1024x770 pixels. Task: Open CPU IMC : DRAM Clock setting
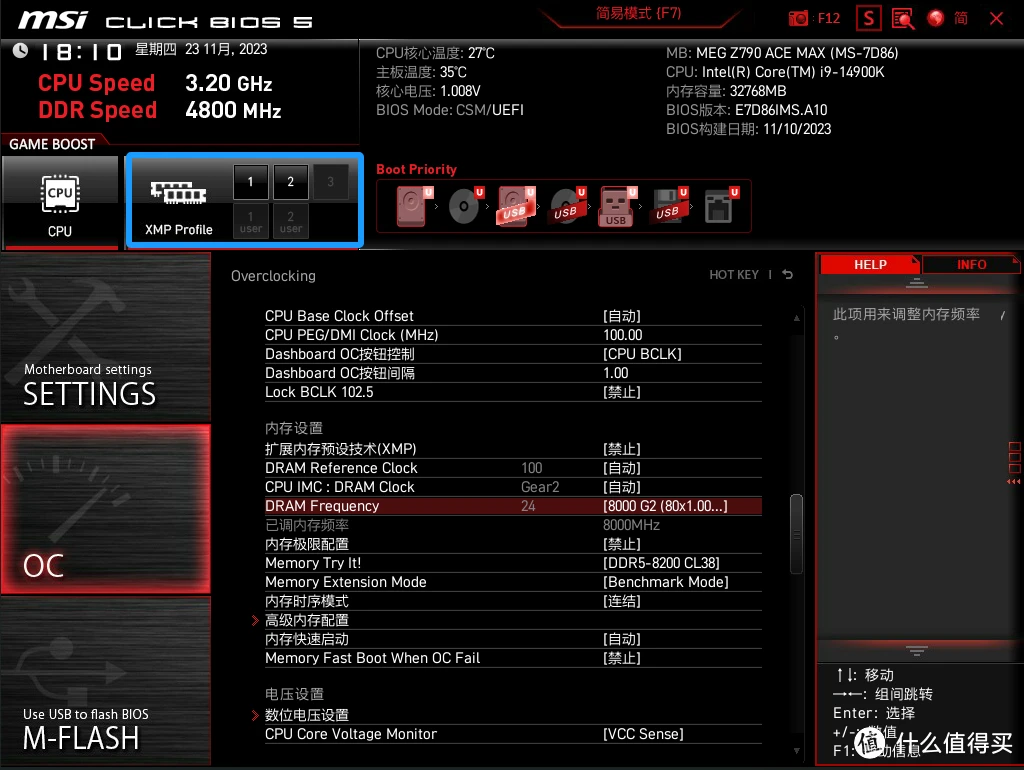coord(513,487)
